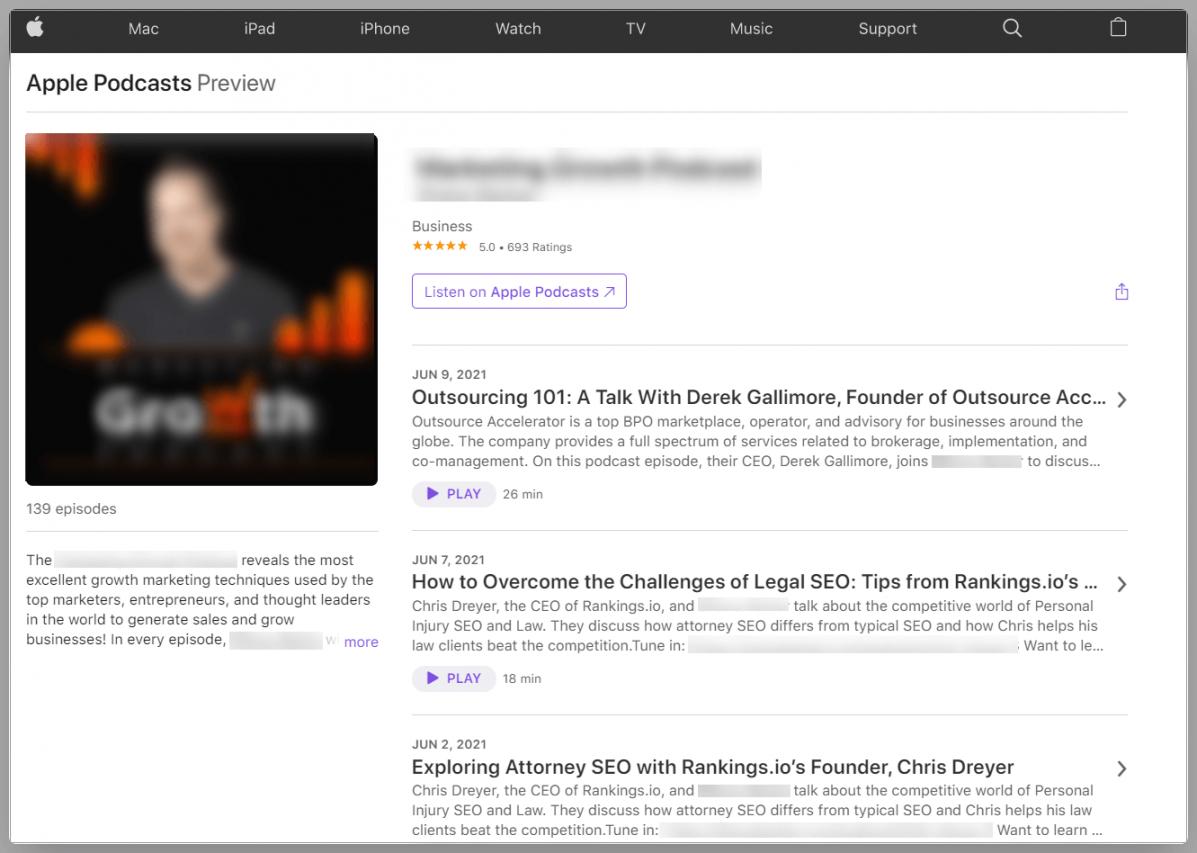The image size is (1197, 853).
Task: Expand the Legal SEO episode chevron
Action: 1121,584
